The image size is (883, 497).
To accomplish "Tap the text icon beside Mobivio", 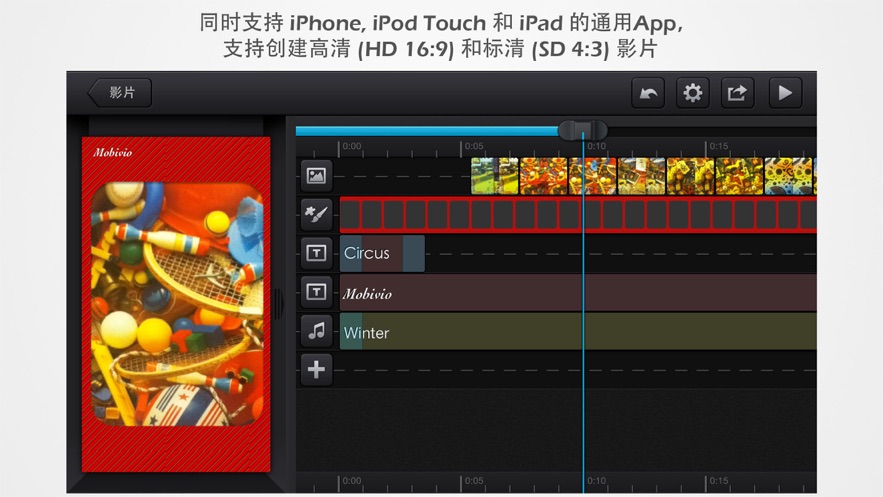I will (x=316, y=292).
